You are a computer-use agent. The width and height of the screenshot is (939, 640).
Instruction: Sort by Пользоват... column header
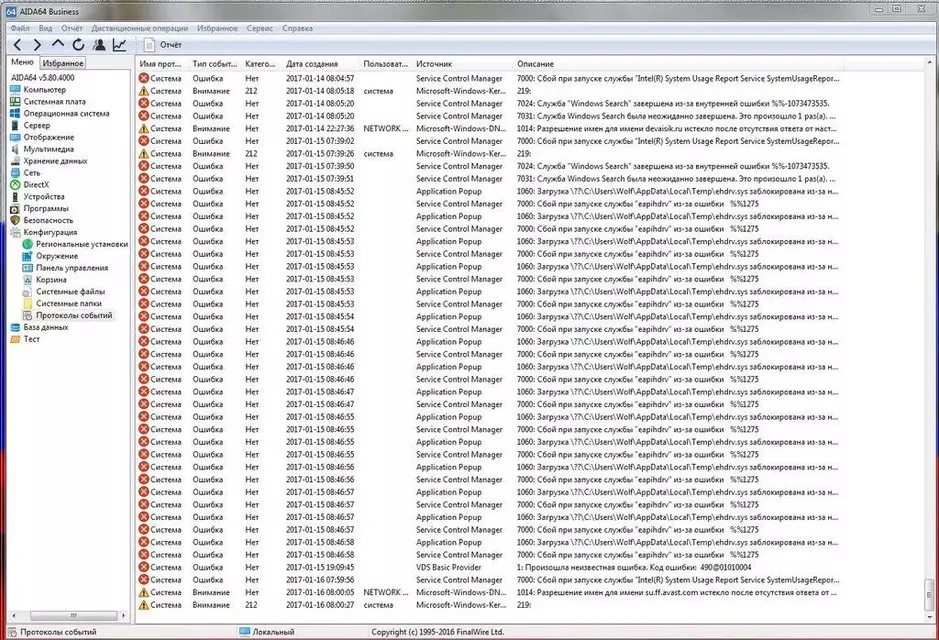386,64
